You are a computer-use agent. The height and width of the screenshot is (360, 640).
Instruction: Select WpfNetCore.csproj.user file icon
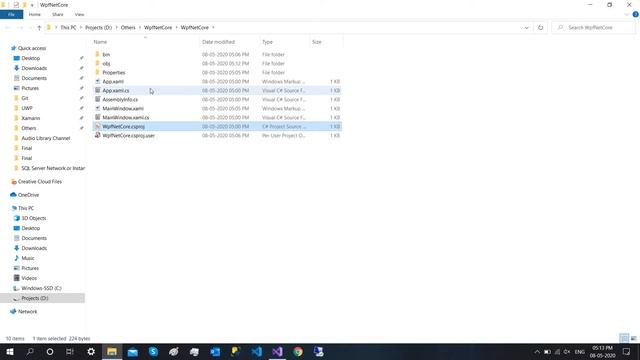(98, 135)
